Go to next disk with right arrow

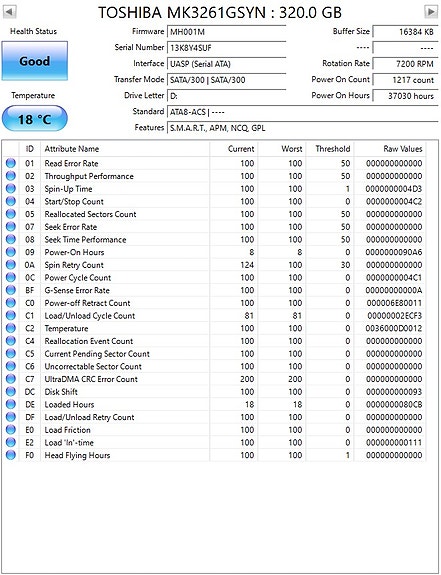pos(431,12)
